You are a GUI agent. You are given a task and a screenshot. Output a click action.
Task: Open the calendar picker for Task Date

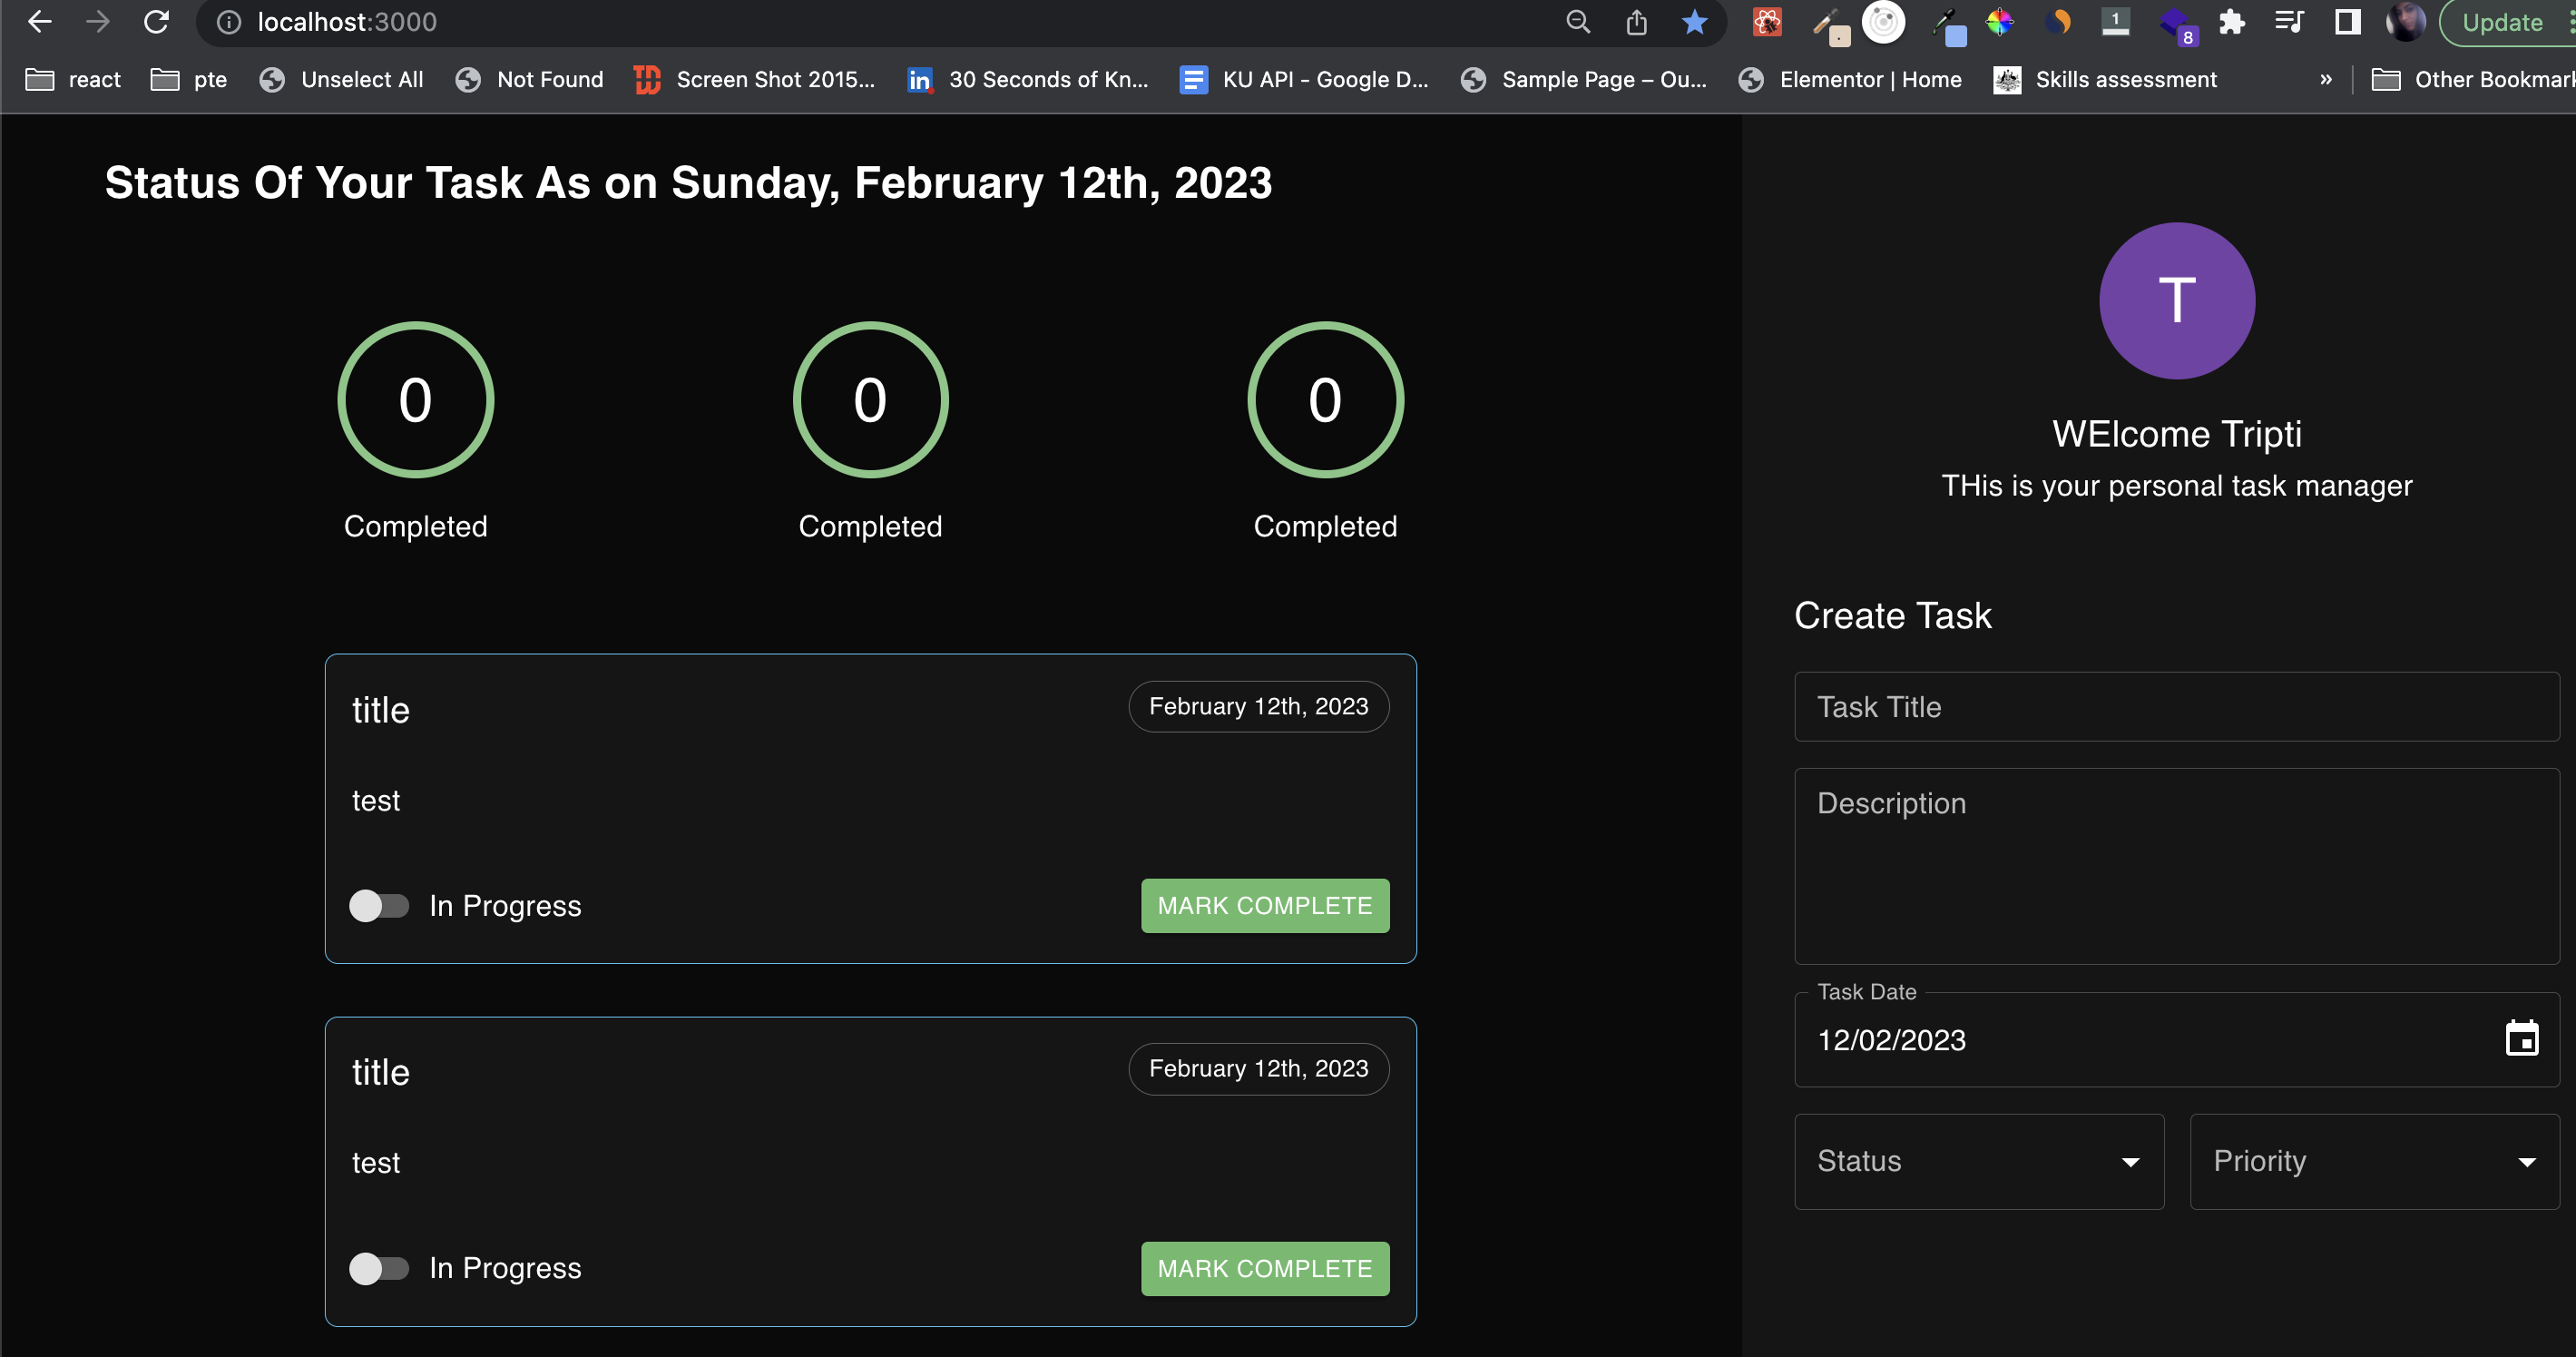[2521, 1038]
